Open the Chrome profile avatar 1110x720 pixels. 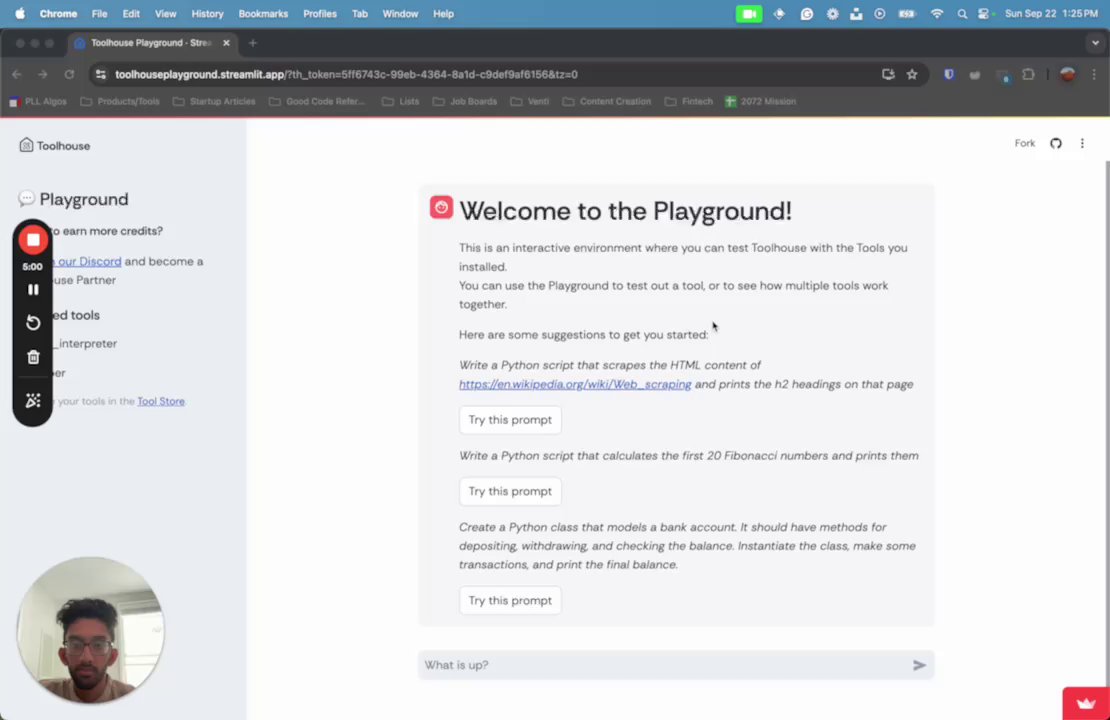click(1068, 74)
